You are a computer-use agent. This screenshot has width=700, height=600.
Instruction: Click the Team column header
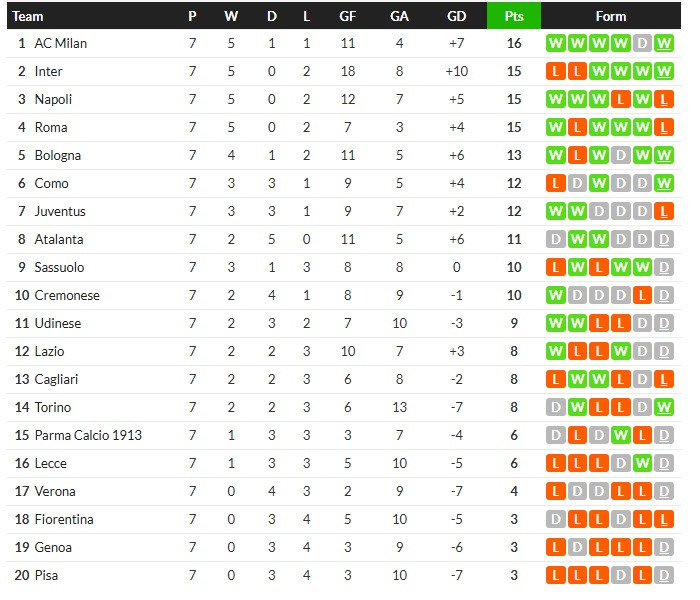pyautogui.click(x=28, y=16)
